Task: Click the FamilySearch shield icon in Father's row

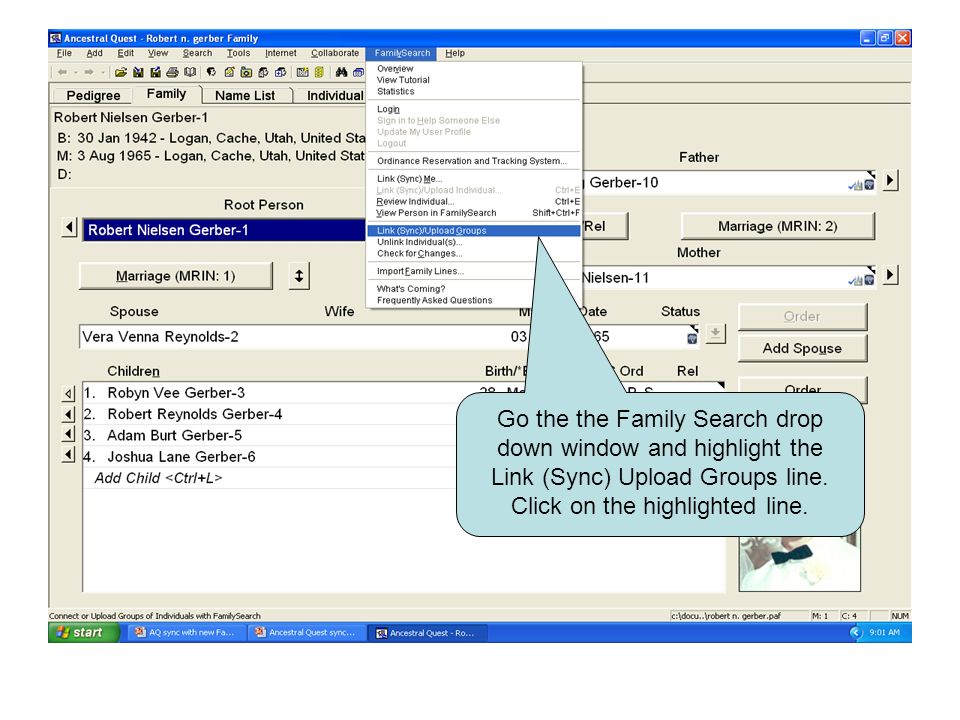Action: pyautogui.click(x=869, y=184)
